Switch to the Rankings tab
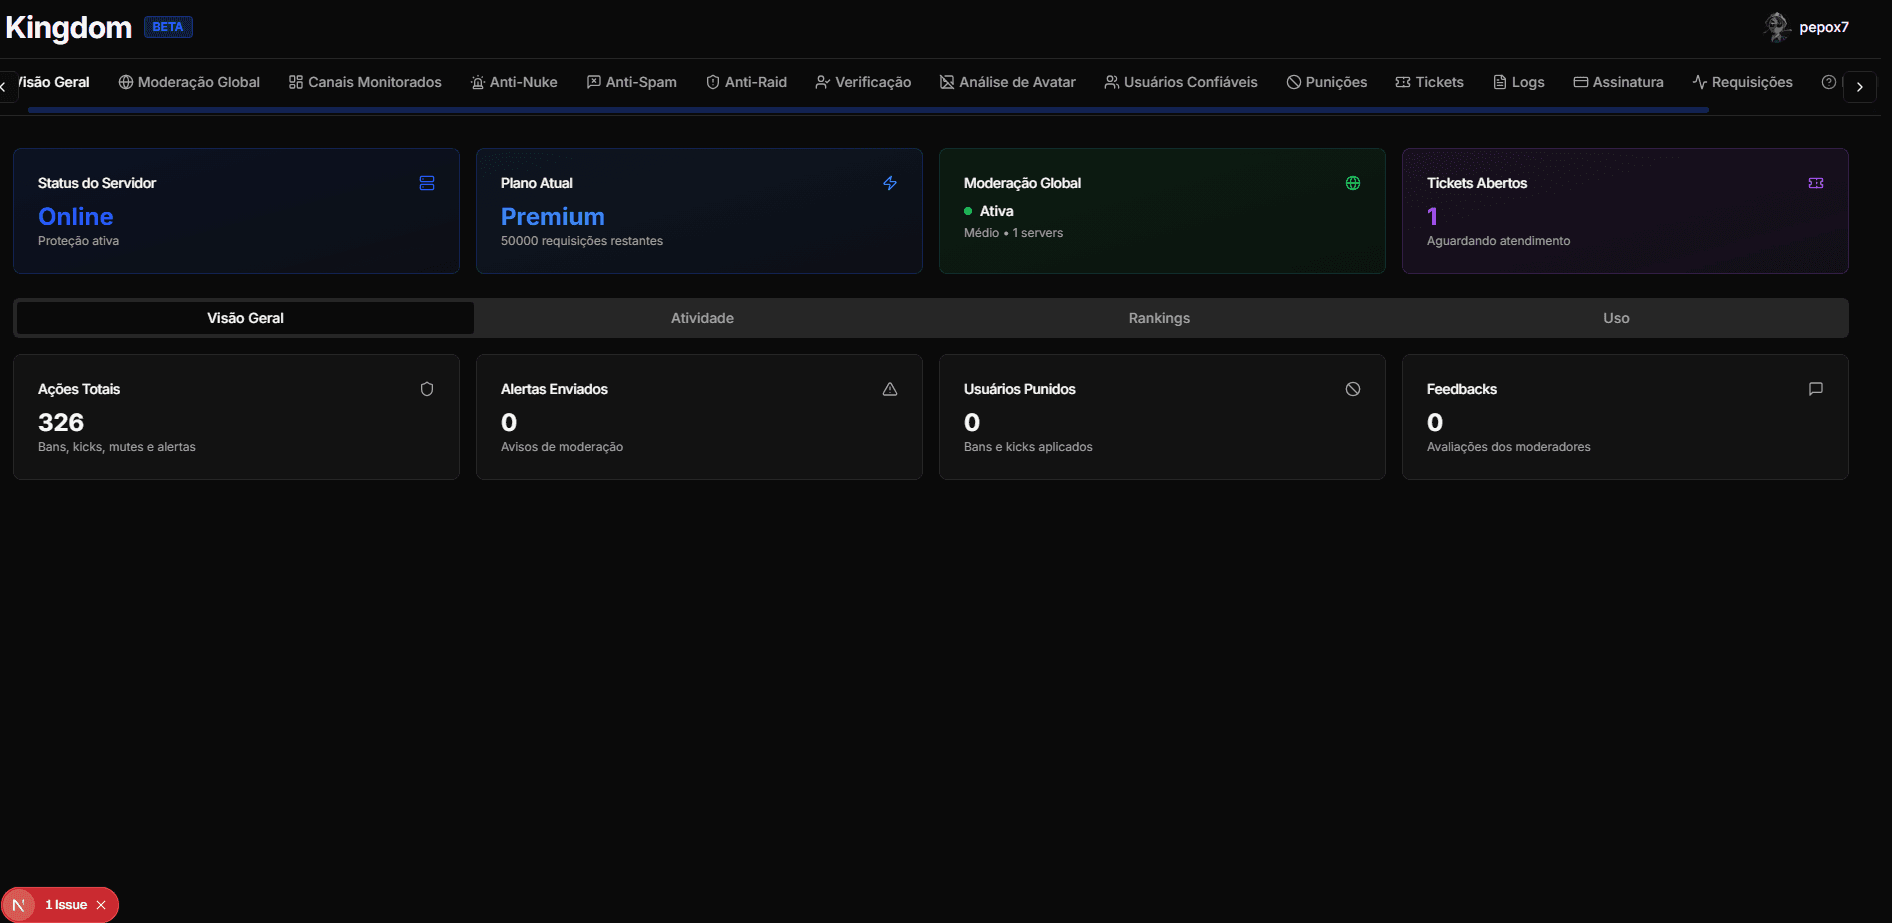Screen dimensions: 1892x923 1158,318
